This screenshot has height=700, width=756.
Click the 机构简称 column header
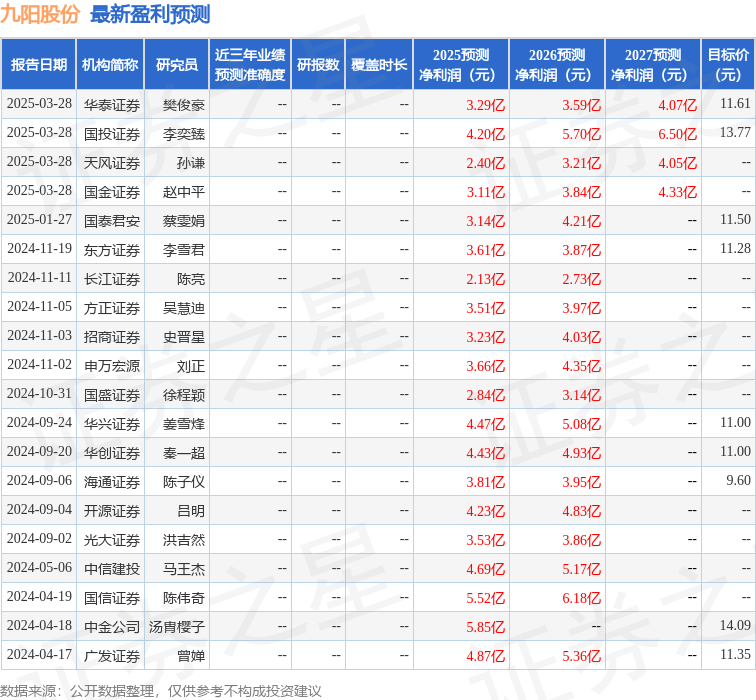point(110,65)
